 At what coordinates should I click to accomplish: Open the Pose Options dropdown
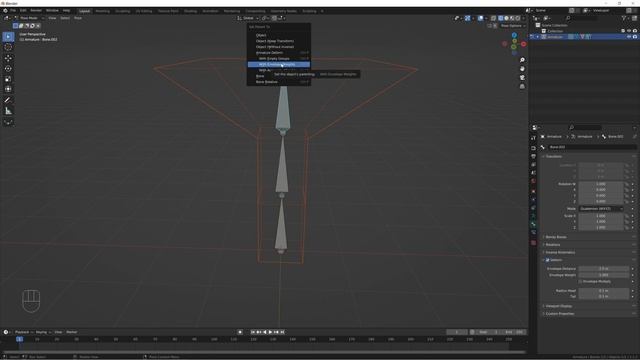coord(513,26)
